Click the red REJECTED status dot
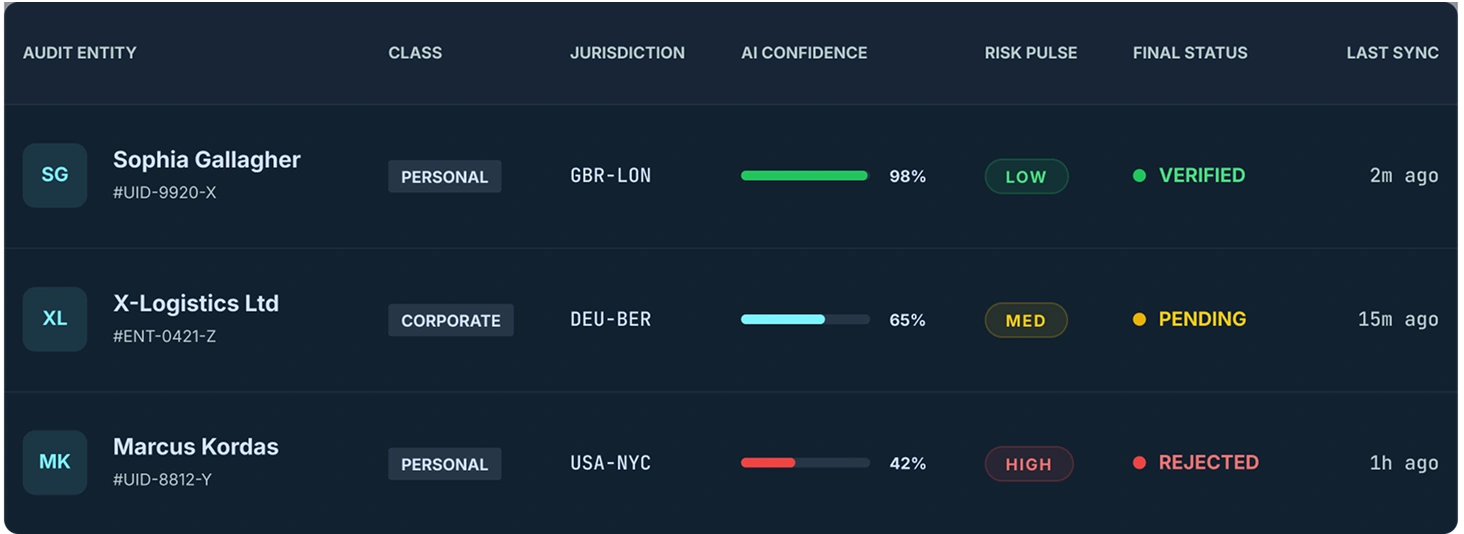Image resolution: width=1464 pixels, height=534 pixels. tap(1139, 463)
